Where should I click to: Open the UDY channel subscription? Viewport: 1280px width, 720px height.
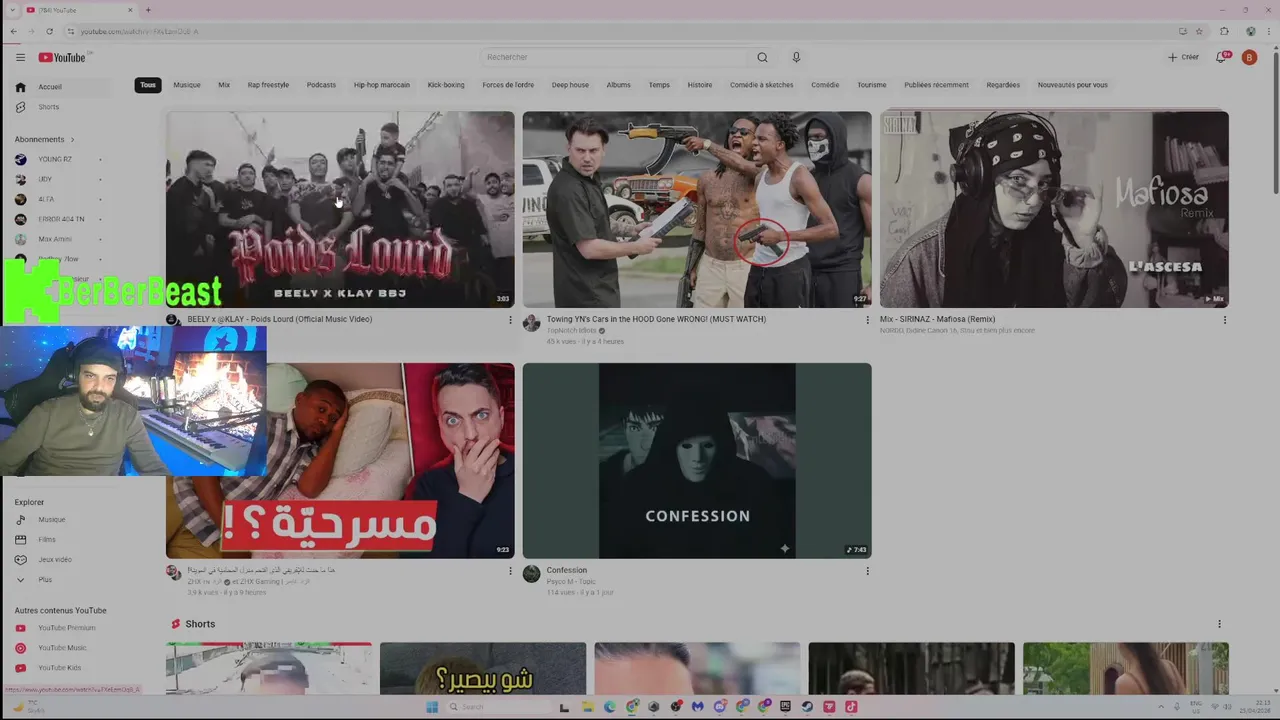pos(58,179)
